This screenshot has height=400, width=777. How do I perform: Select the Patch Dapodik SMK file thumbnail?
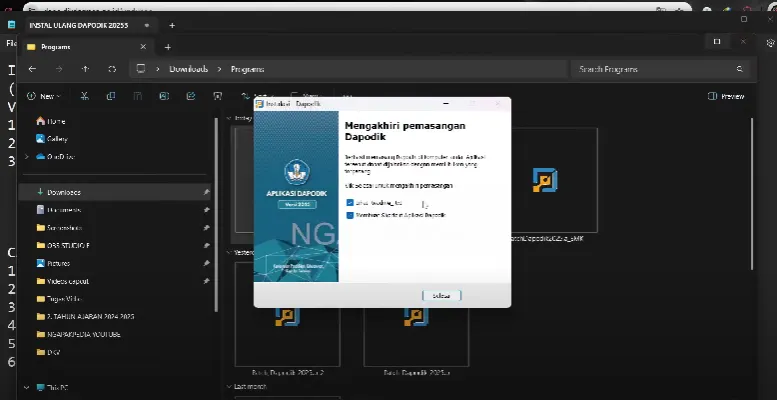pos(545,180)
